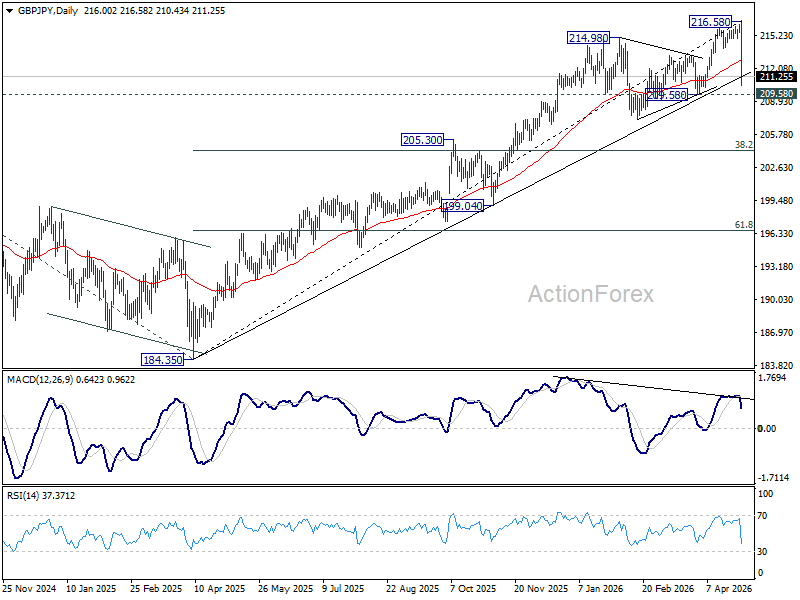Select the 184.350 low price label

point(163,360)
